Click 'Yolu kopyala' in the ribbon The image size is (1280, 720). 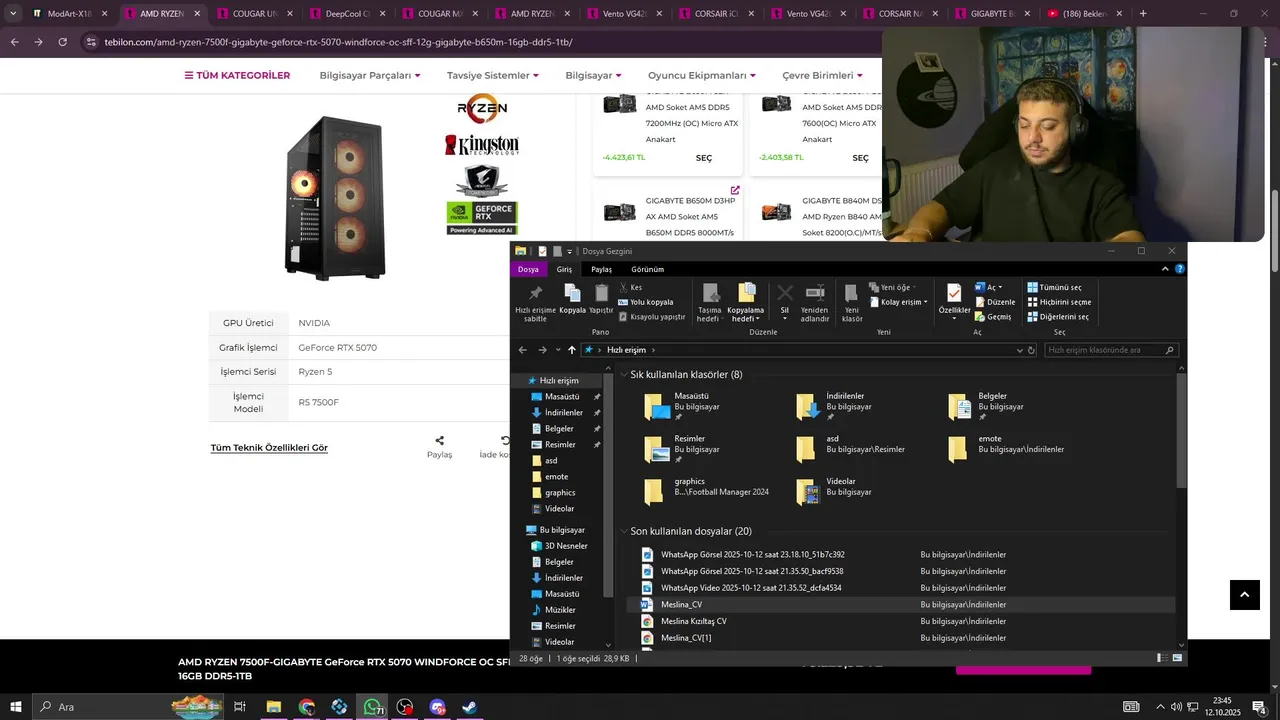[646, 302]
